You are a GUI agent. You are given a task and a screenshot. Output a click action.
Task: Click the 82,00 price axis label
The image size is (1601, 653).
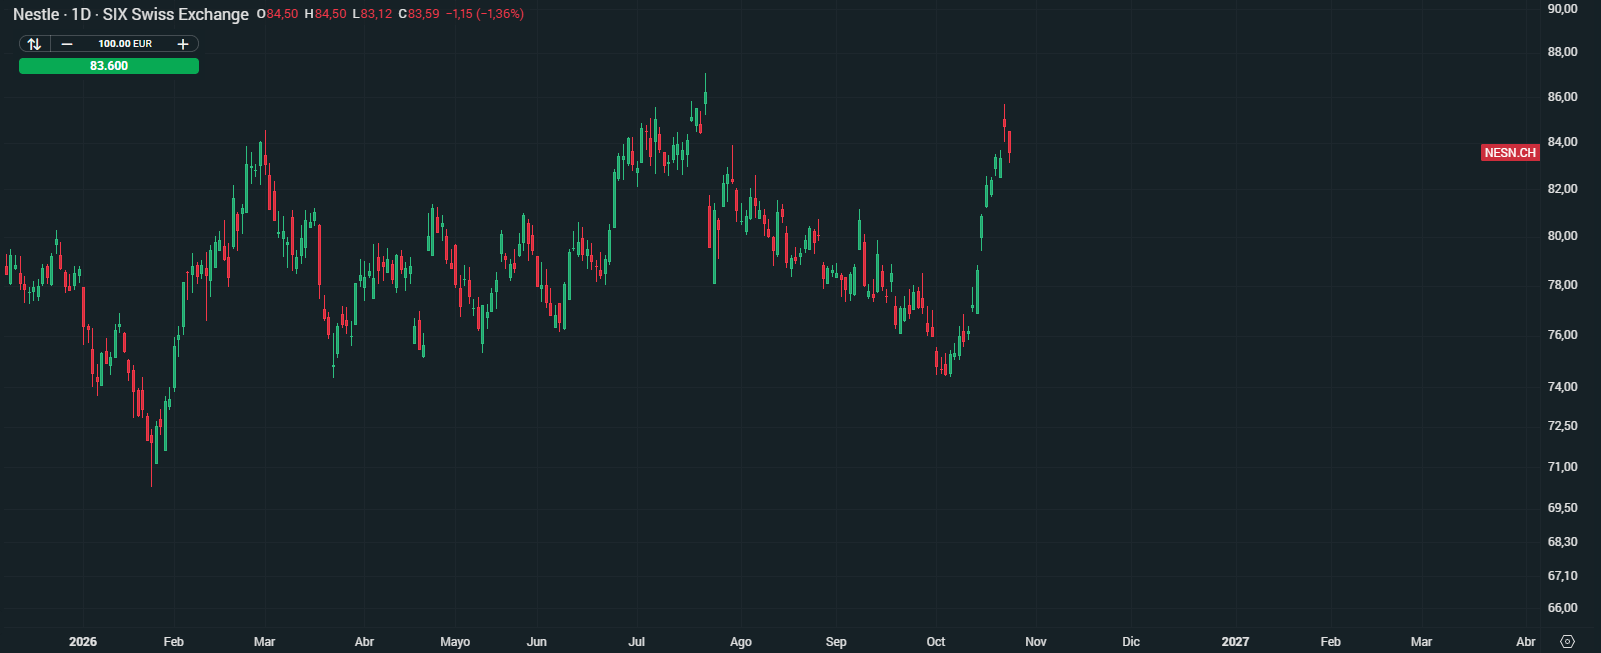coord(1562,189)
